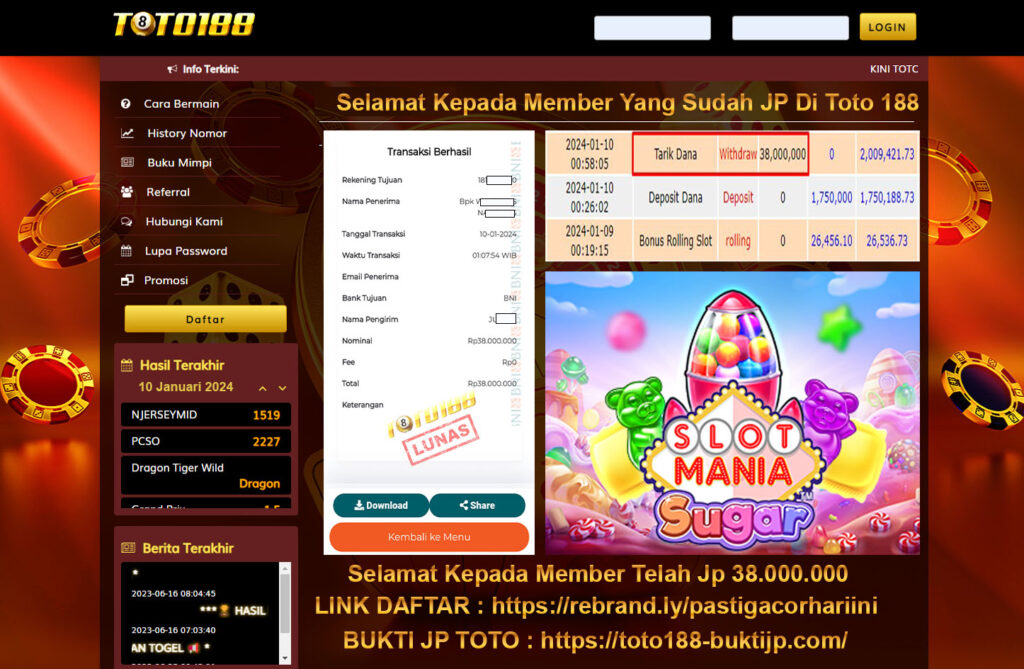Click the rebrand.ly/pastigacorhariini link text
The image size is (1024, 669).
(x=684, y=606)
